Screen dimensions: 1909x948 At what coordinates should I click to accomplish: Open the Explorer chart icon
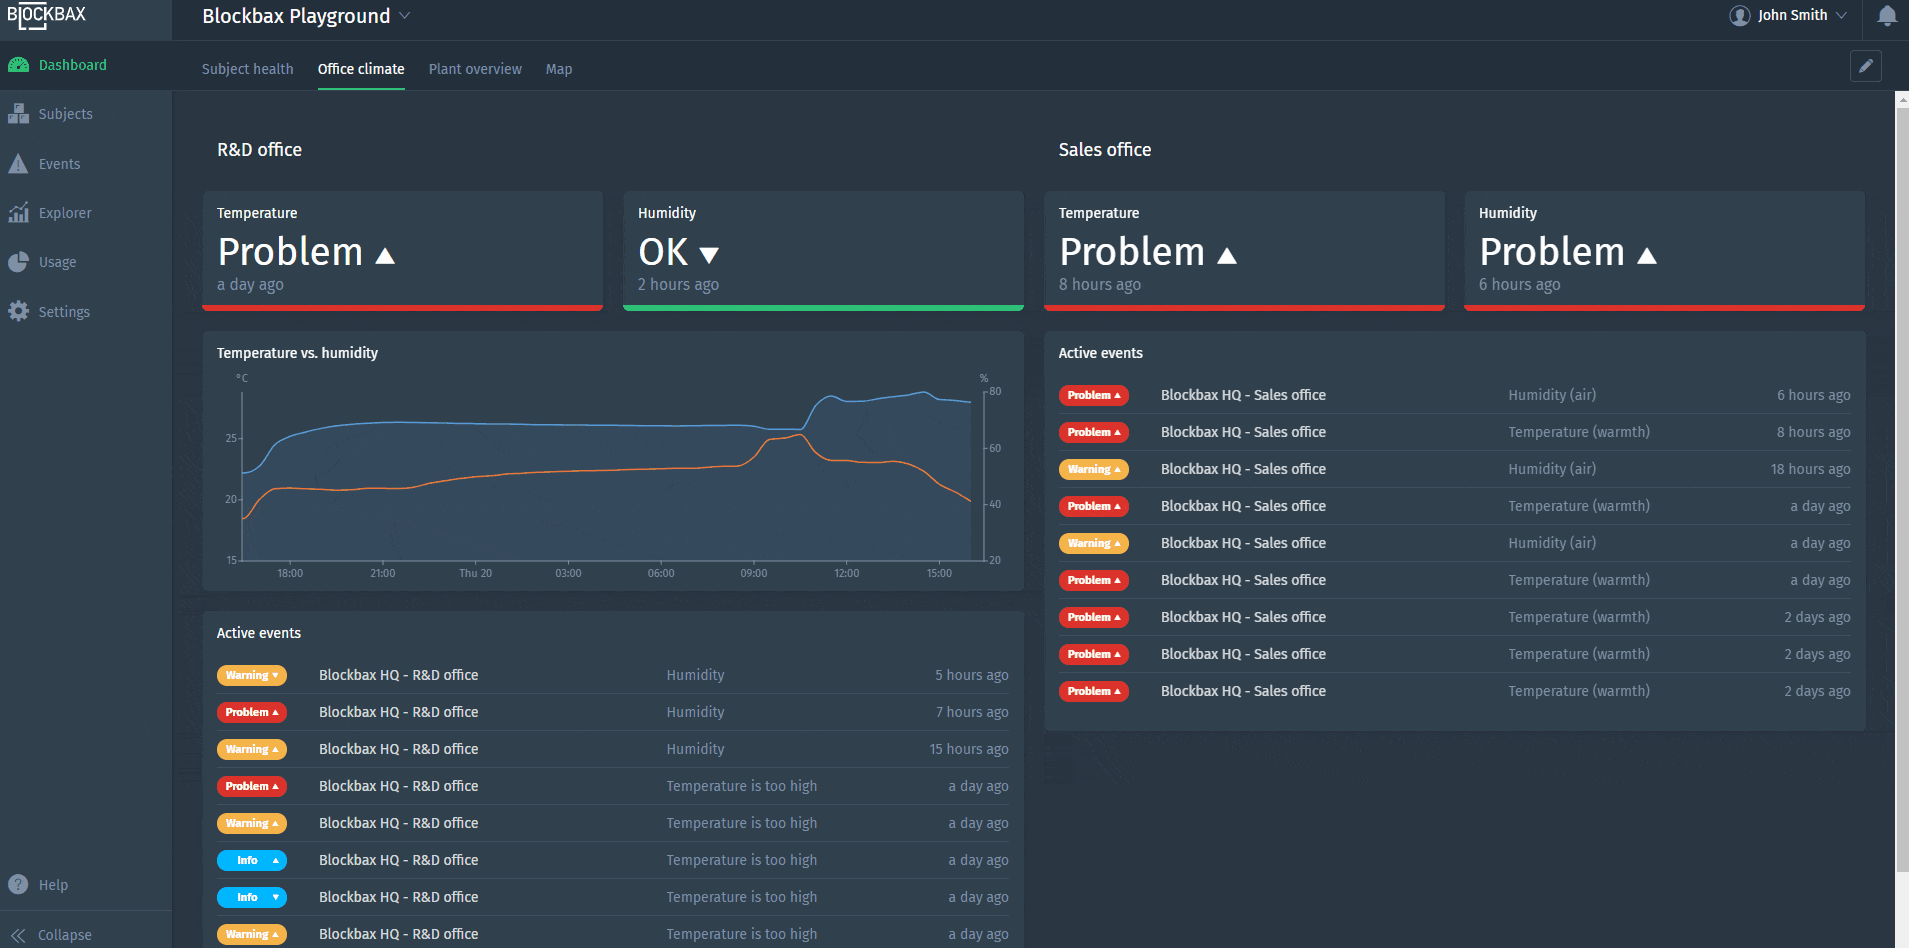pos(18,213)
